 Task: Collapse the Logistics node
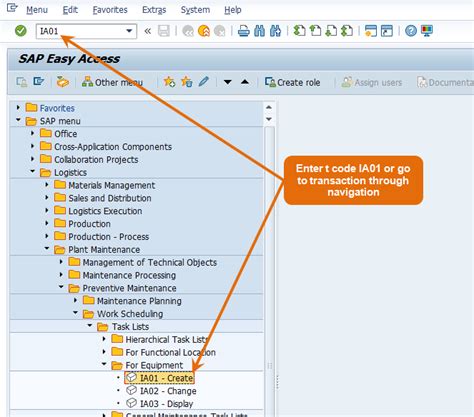pyautogui.click(x=32, y=171)
